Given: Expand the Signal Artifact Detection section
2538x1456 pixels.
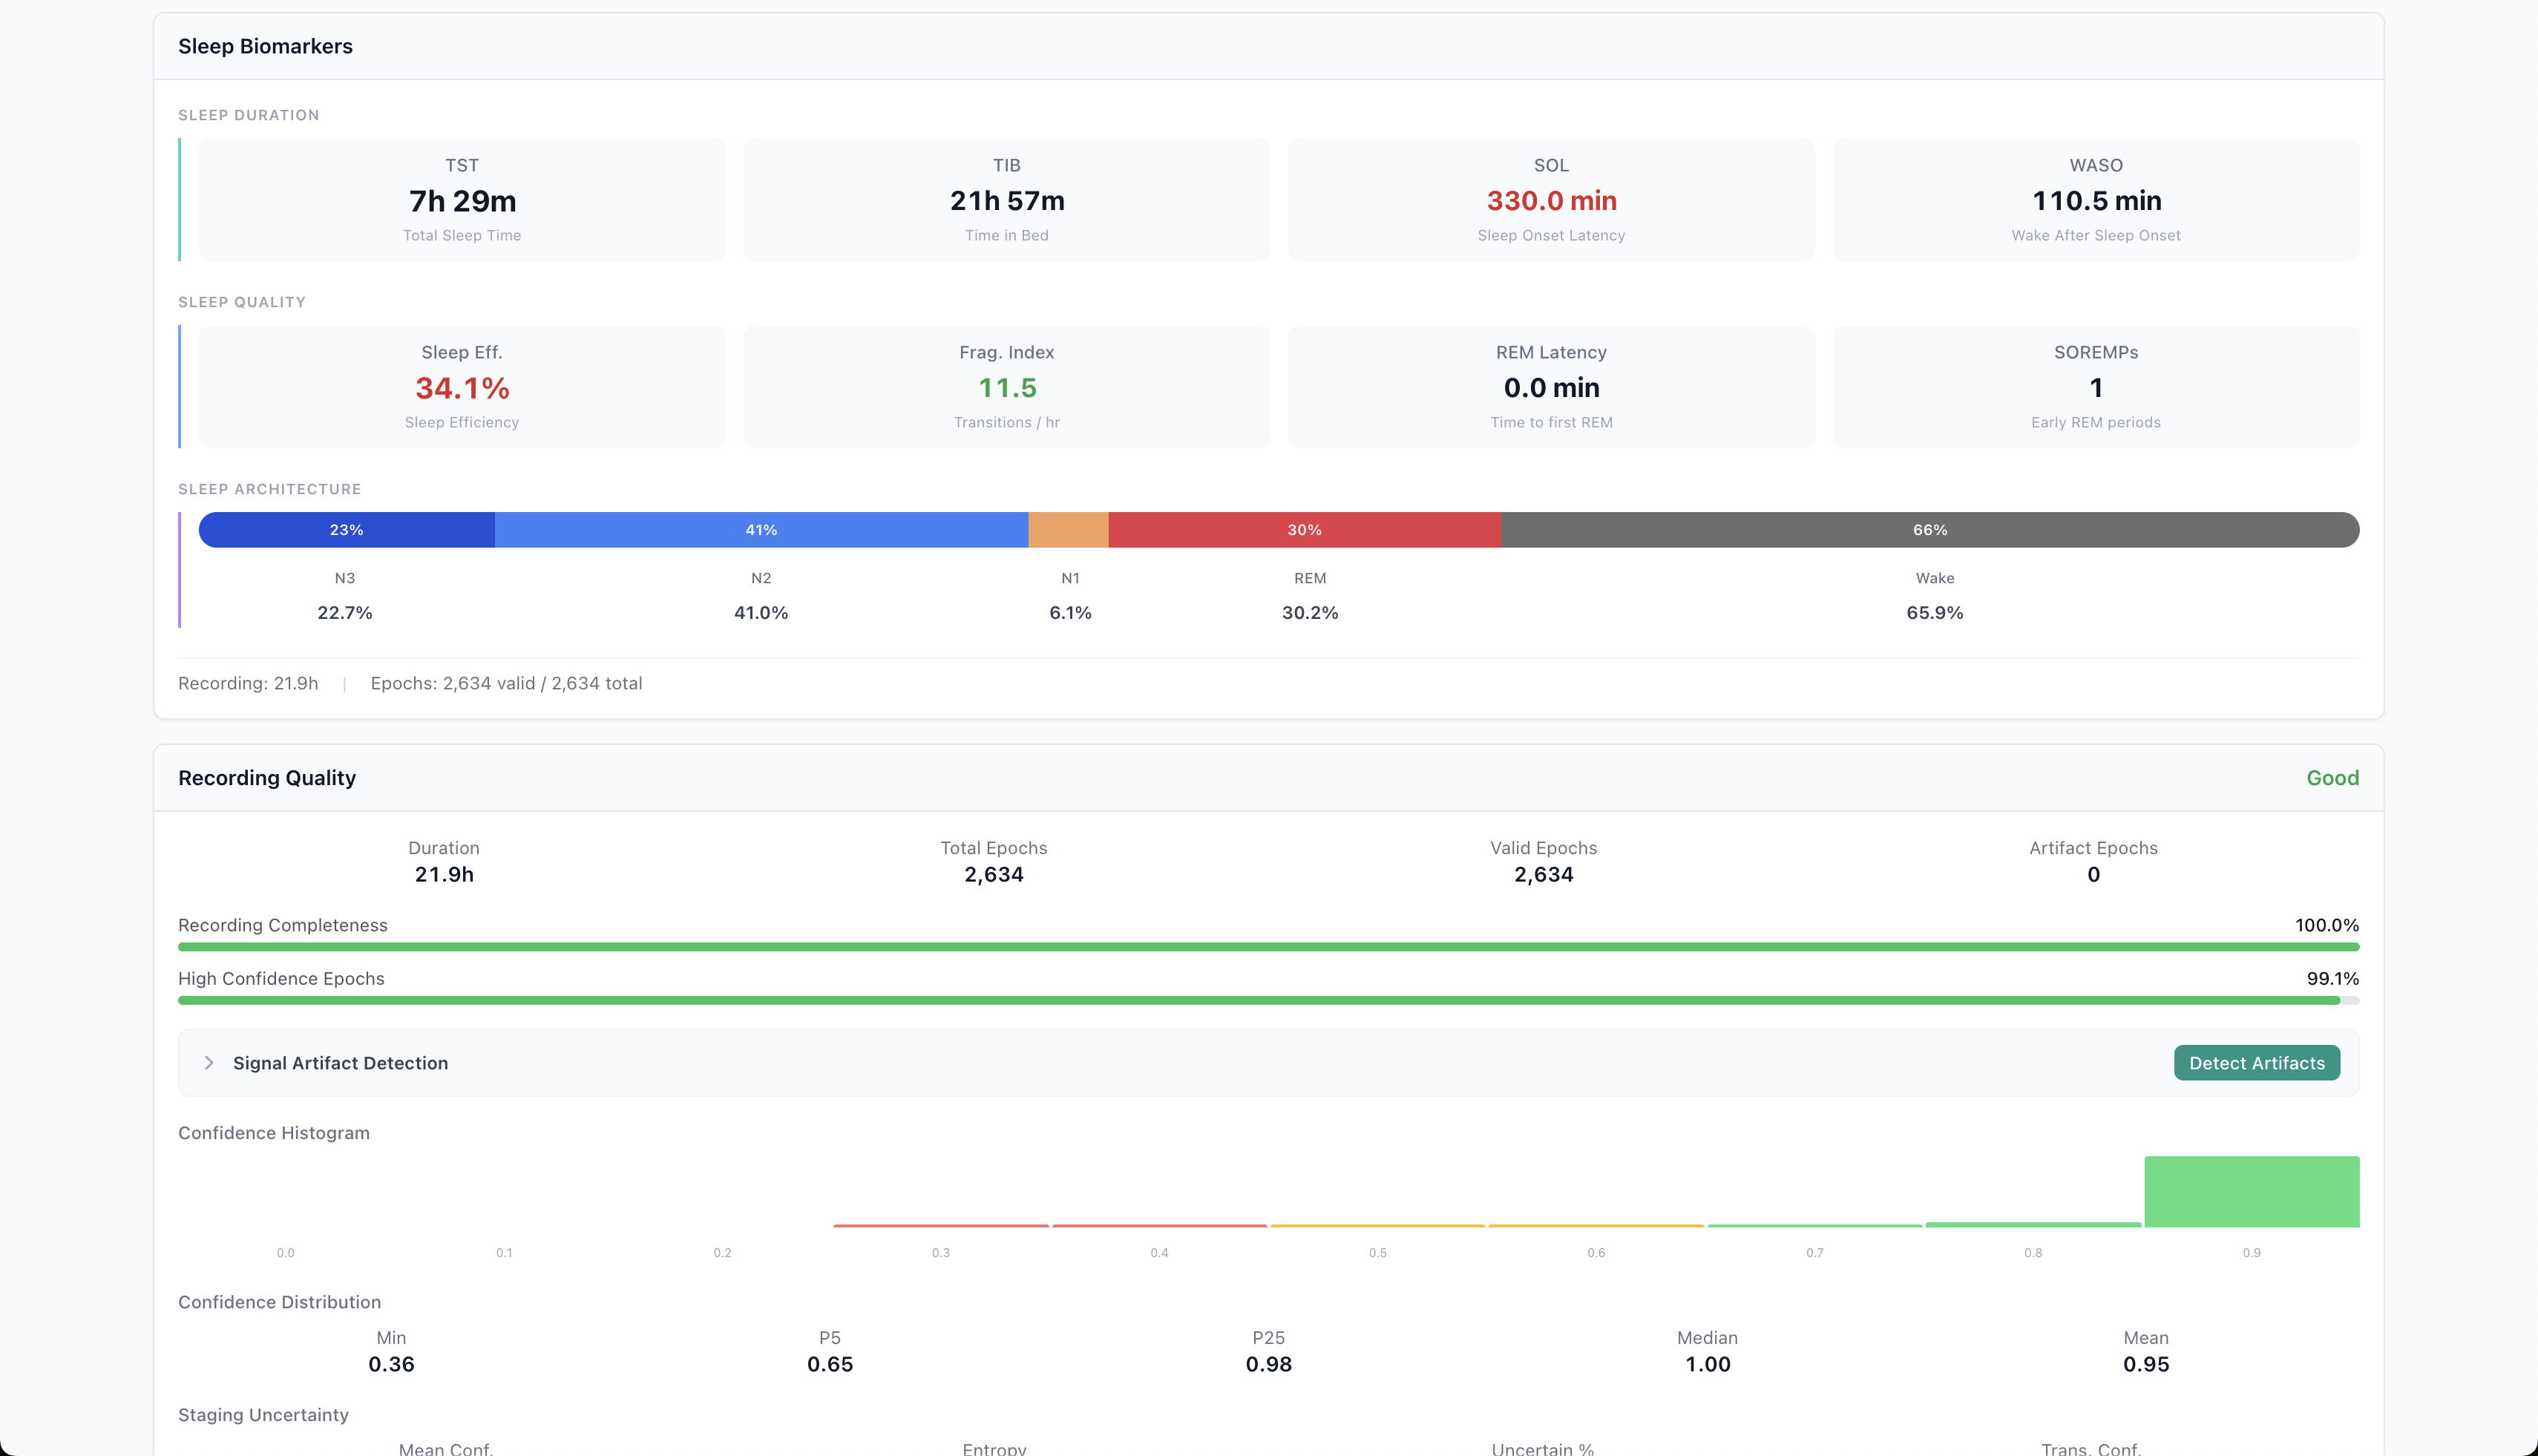Looking at the screenshot, I should pyautogui.click(x=209, y=1063).
